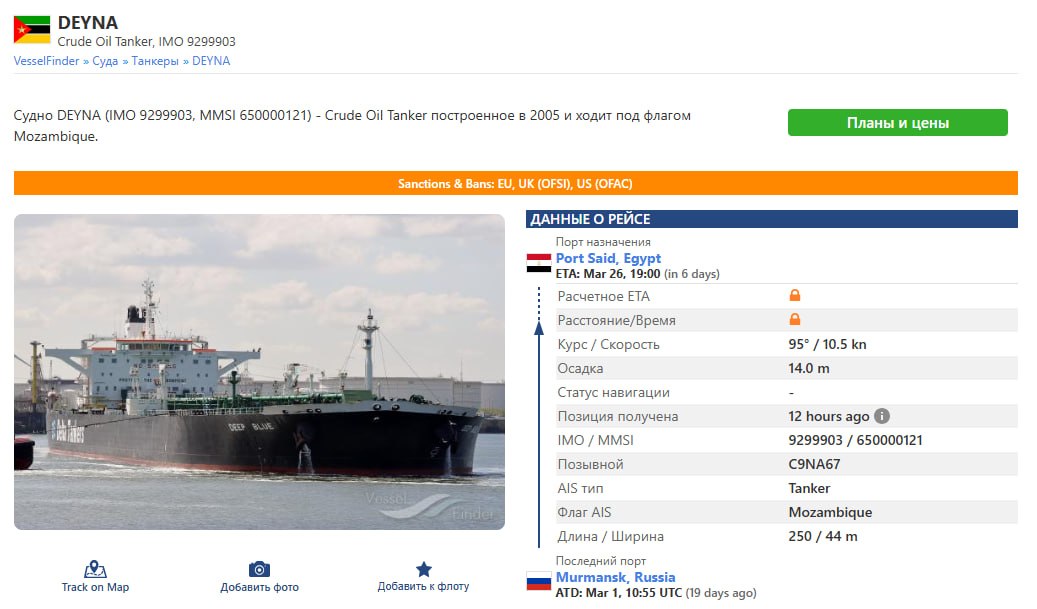1037x609 pixels.
Task: Click the Осадка row label
Action: (580, 368)
